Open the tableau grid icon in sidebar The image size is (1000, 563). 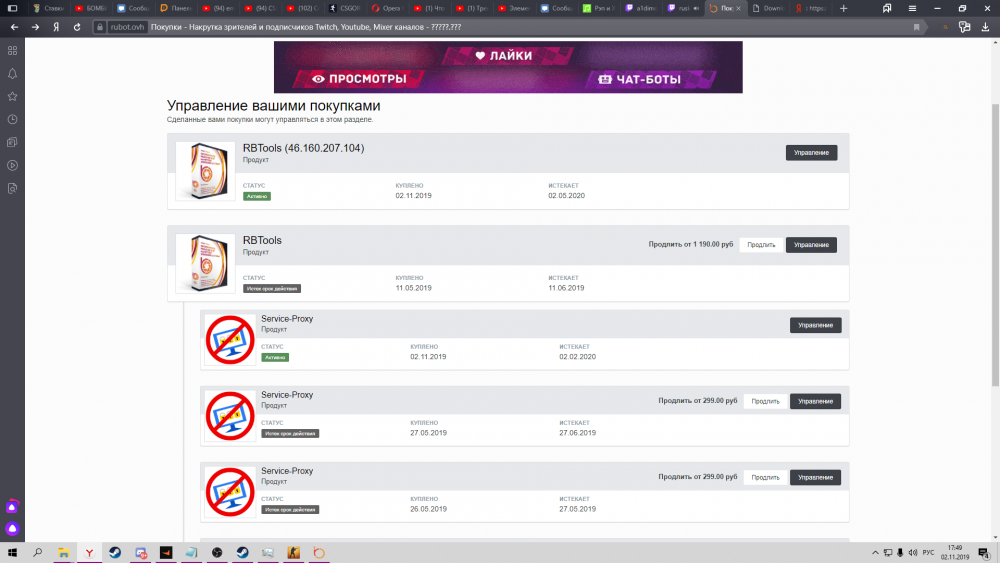12,50
